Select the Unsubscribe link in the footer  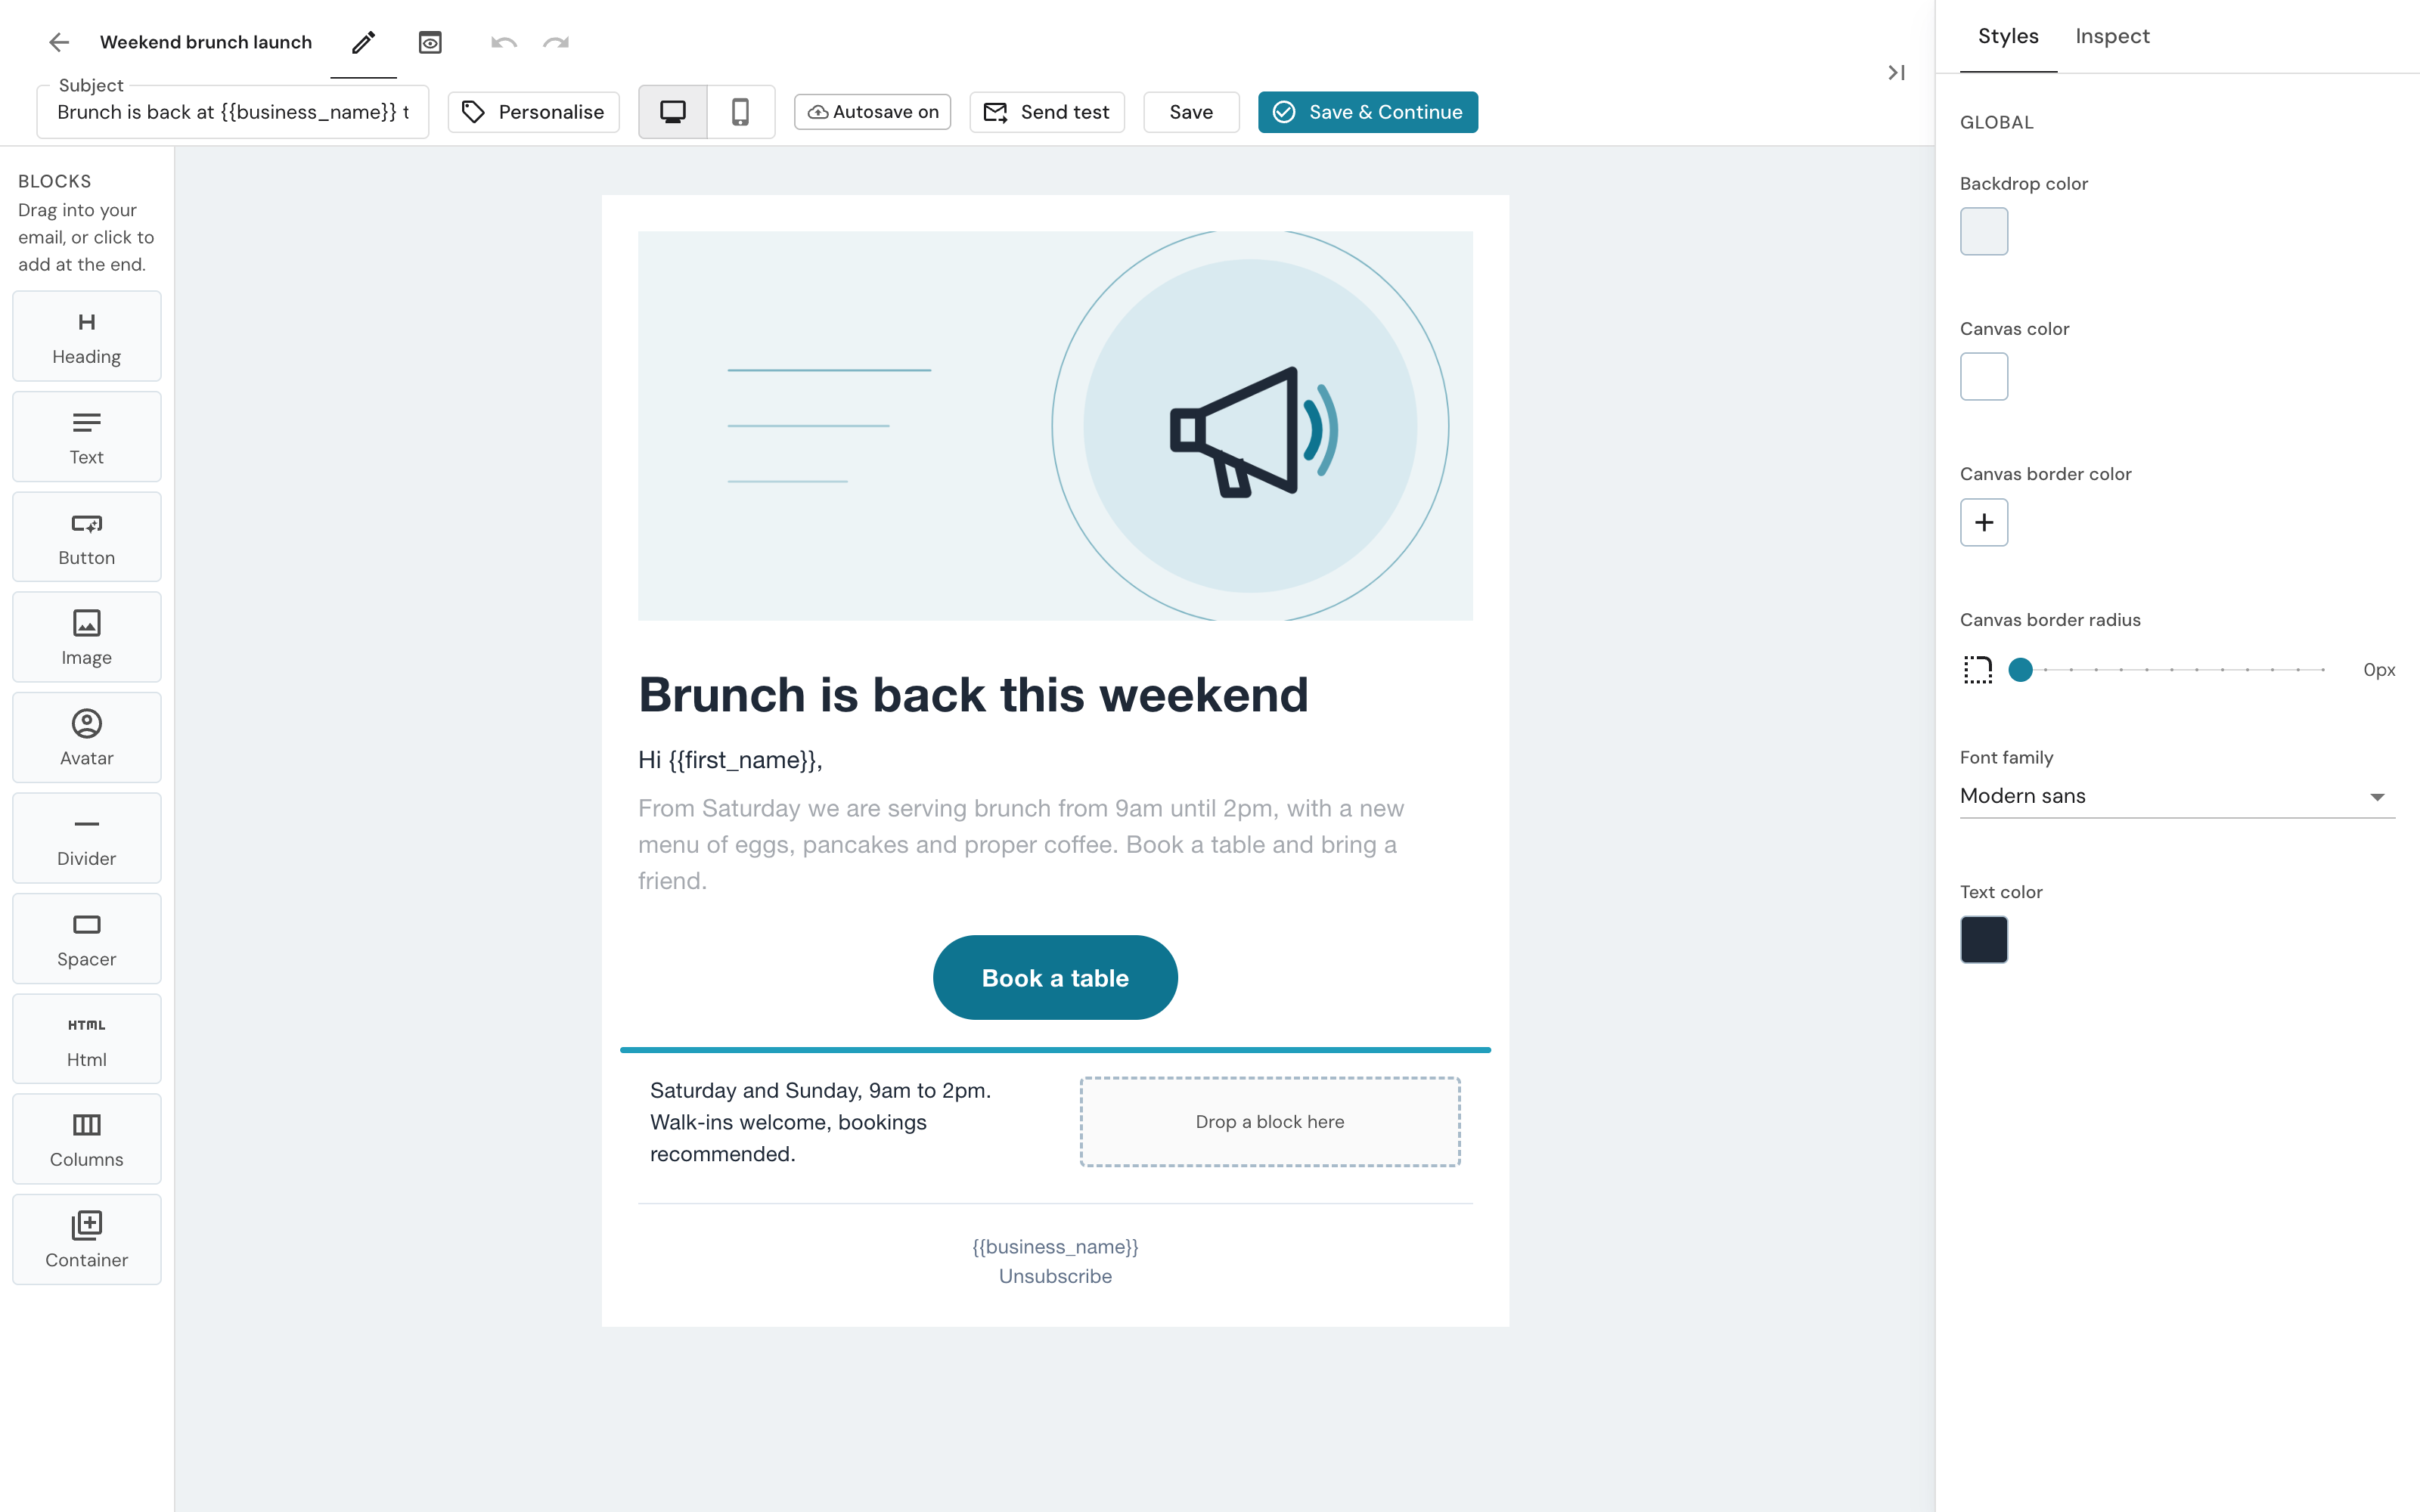1055,1276
